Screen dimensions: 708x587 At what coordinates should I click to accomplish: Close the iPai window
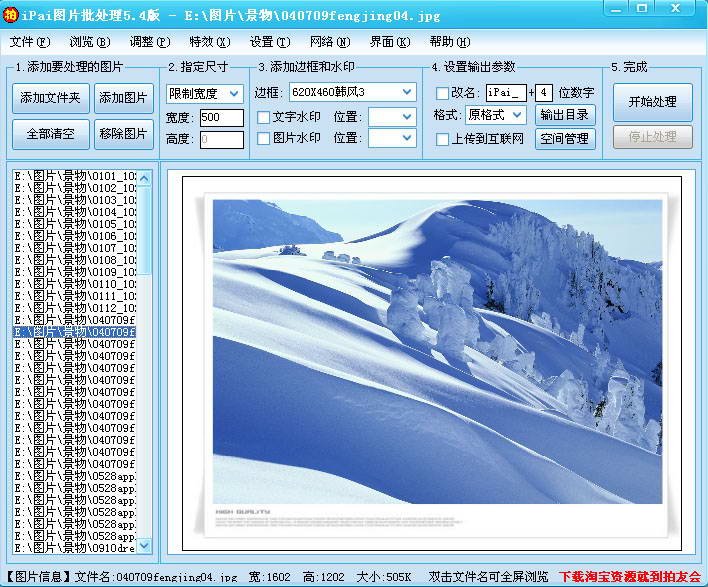675,8
